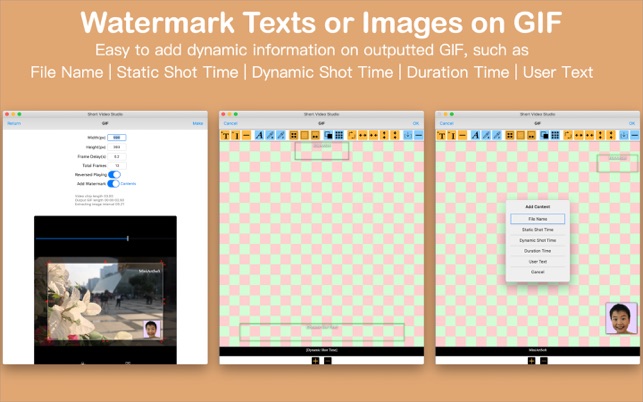Click the blue download arrow icon in middle window

click(408, 135)
